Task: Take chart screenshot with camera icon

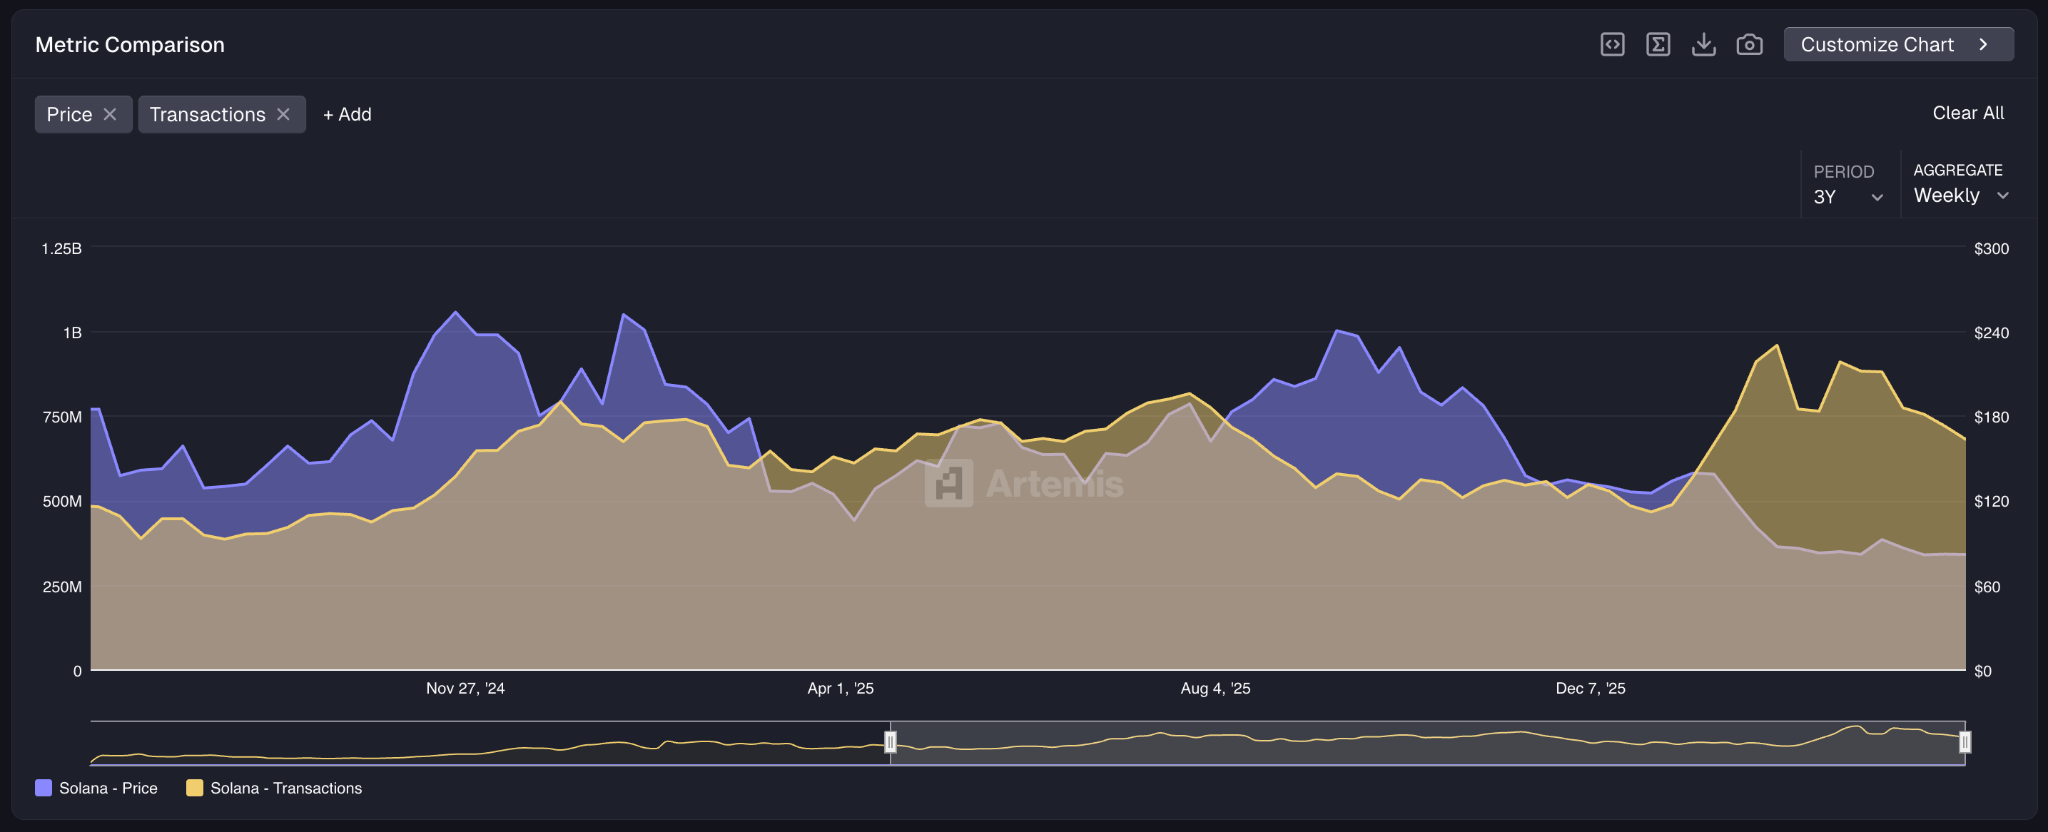Action: pos(1749,44)
